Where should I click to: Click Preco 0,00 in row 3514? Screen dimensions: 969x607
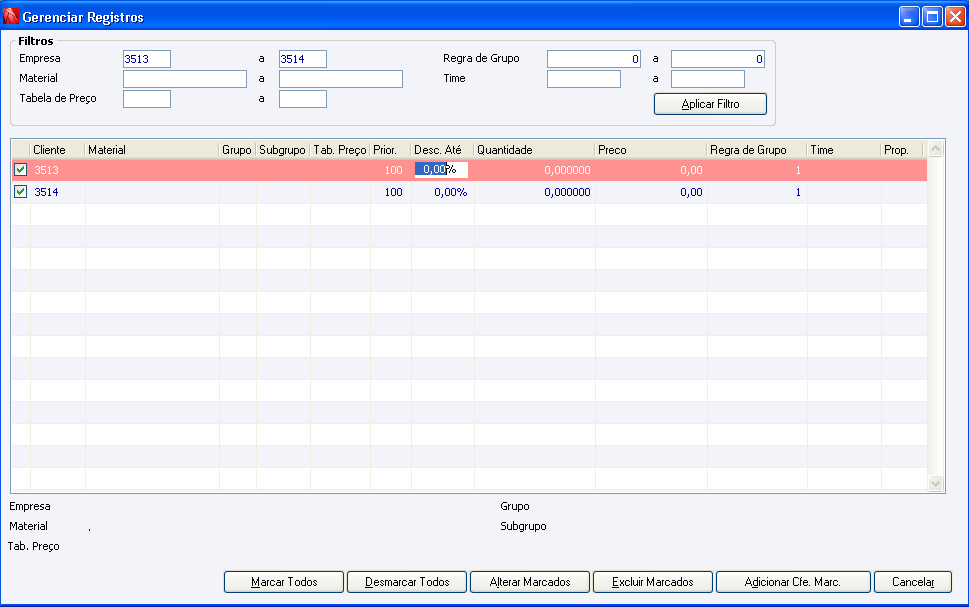(692, 192)
